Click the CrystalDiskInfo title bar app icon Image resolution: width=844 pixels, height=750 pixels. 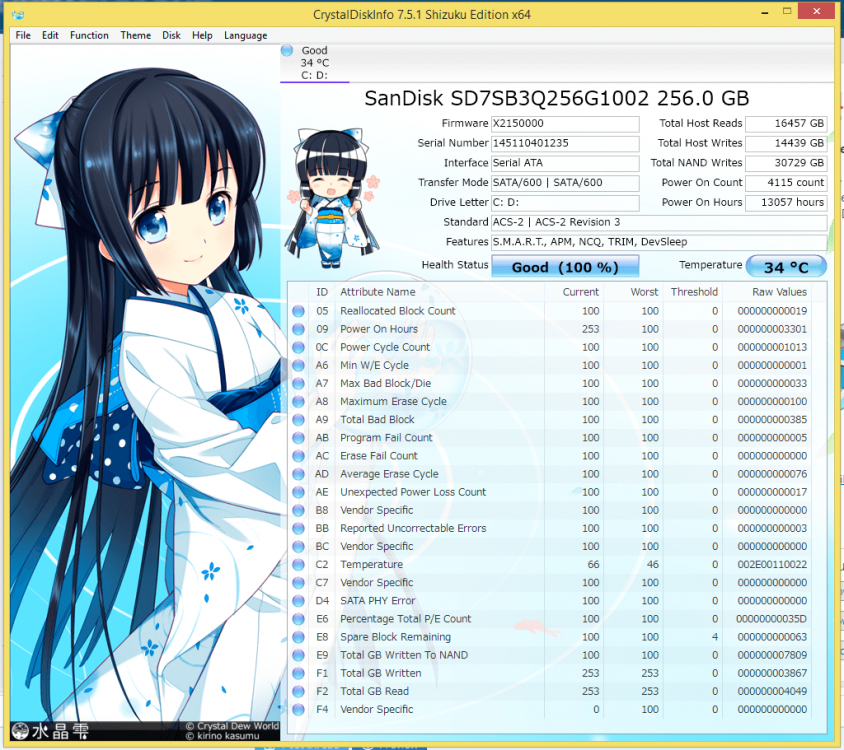tap(18, 15)
